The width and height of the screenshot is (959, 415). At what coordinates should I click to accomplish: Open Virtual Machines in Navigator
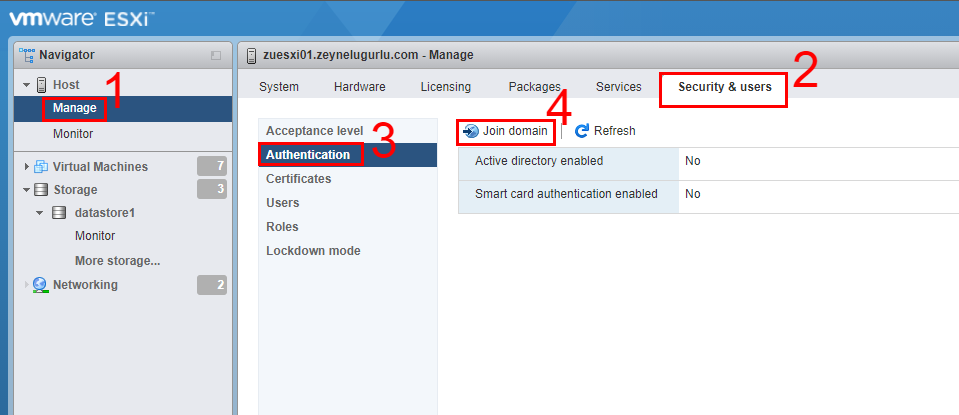click(100, 166)
